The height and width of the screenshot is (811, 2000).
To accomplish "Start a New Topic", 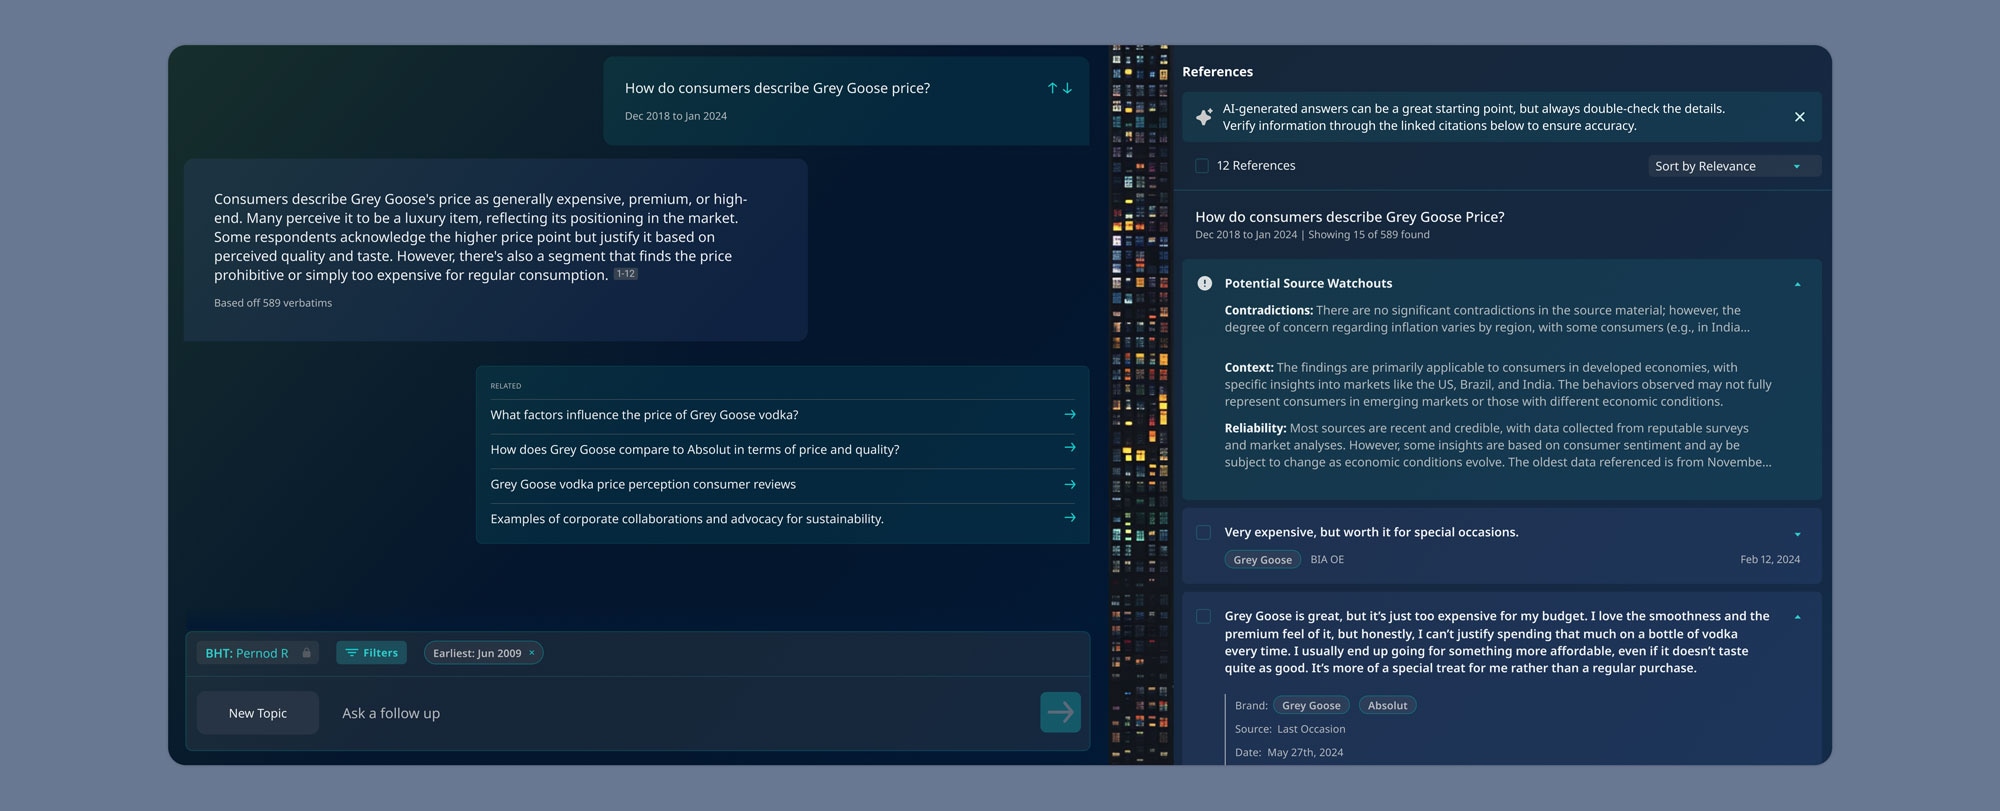I will [258, 713].
